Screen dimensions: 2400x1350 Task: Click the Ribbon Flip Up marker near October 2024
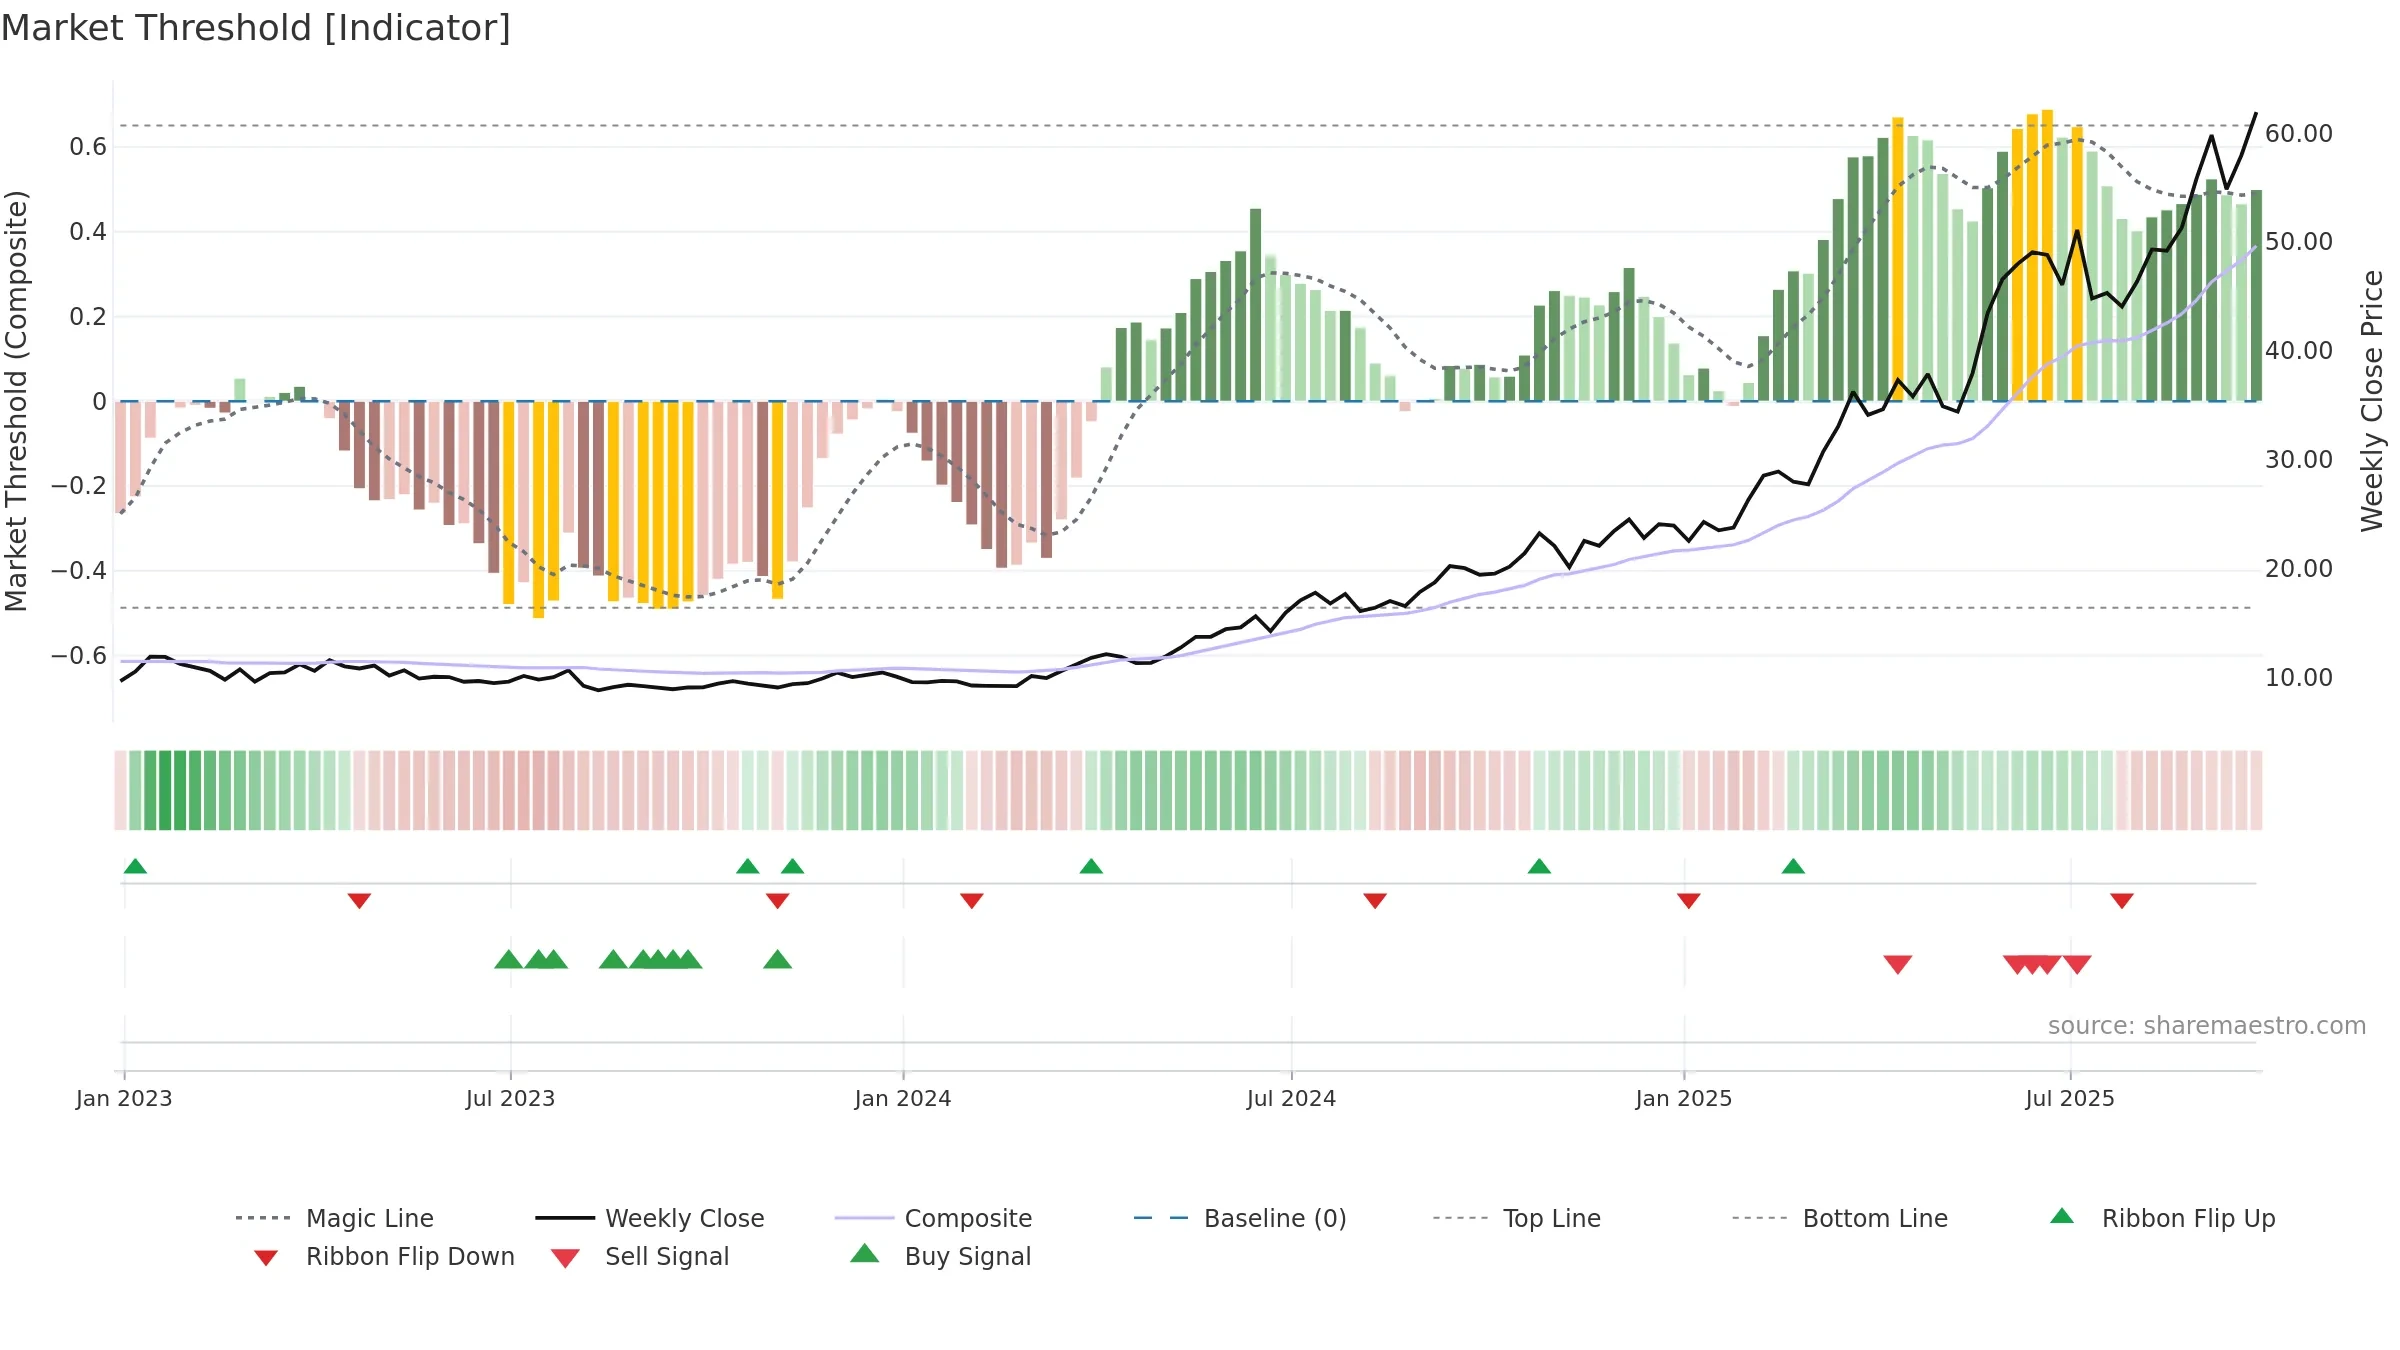(1539, 866)
